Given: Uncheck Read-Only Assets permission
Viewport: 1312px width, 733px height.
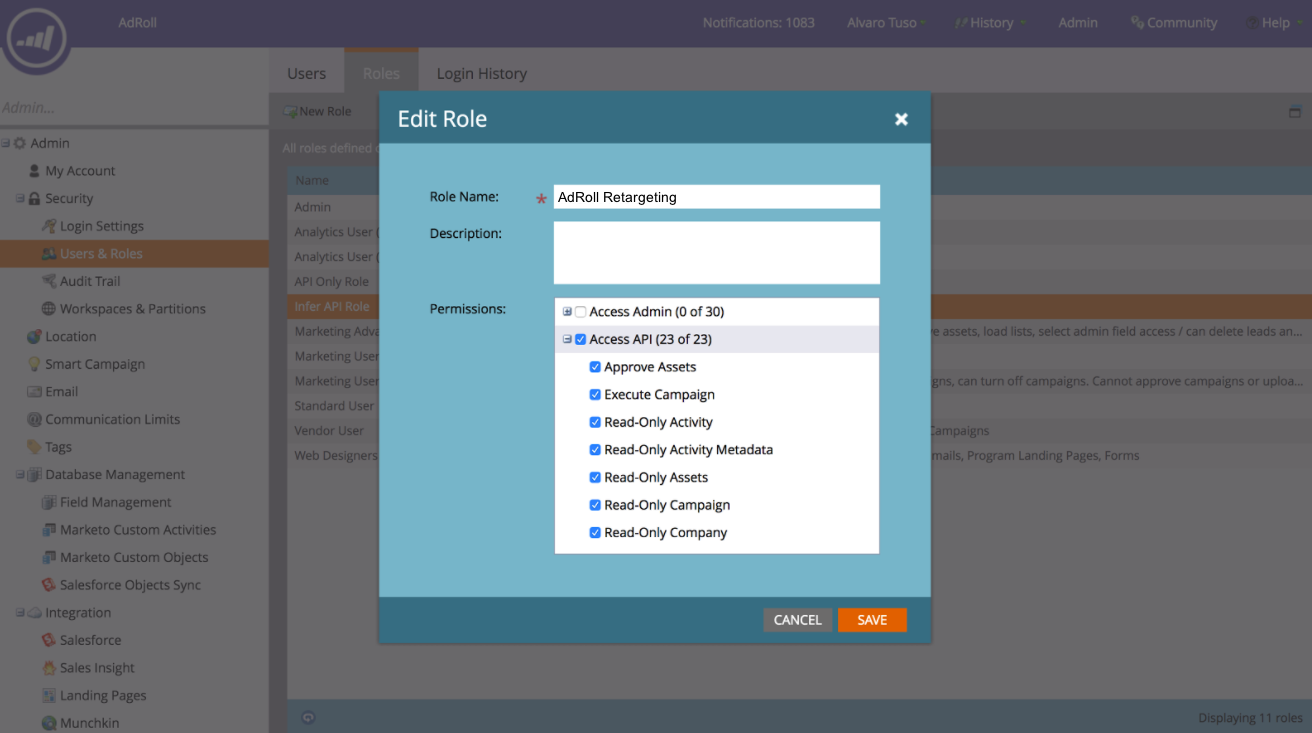Looking at the screenshot, I should (596, 477).
